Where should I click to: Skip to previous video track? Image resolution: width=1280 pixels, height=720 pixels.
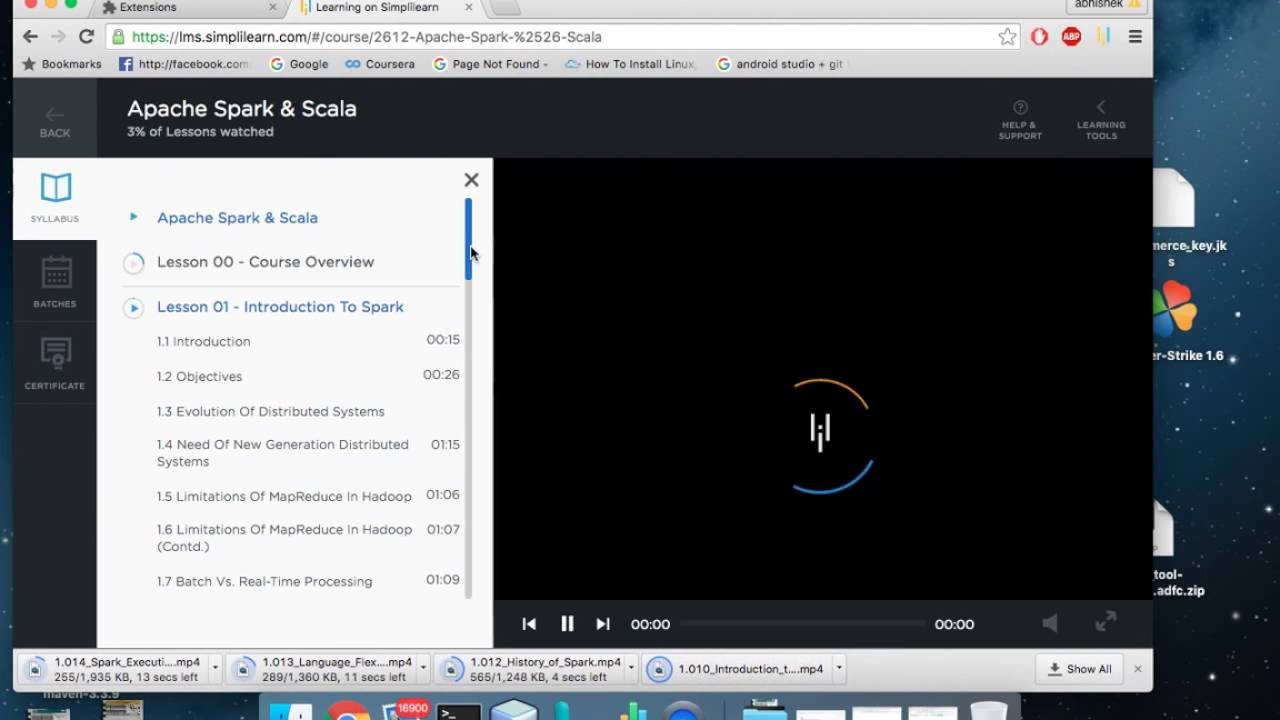click(x=529, y=624)
